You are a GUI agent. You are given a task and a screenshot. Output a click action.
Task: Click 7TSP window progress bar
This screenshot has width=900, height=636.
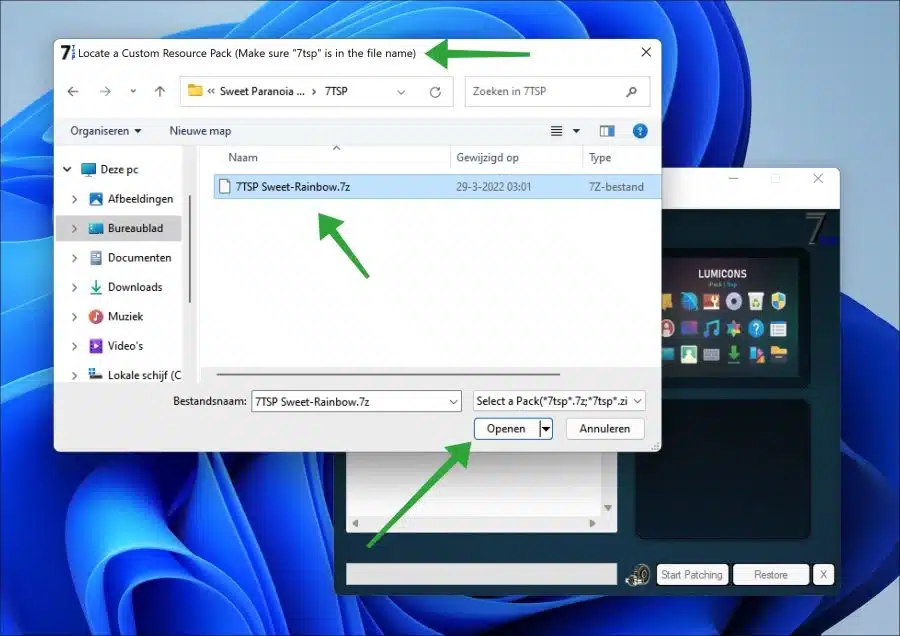482,574
